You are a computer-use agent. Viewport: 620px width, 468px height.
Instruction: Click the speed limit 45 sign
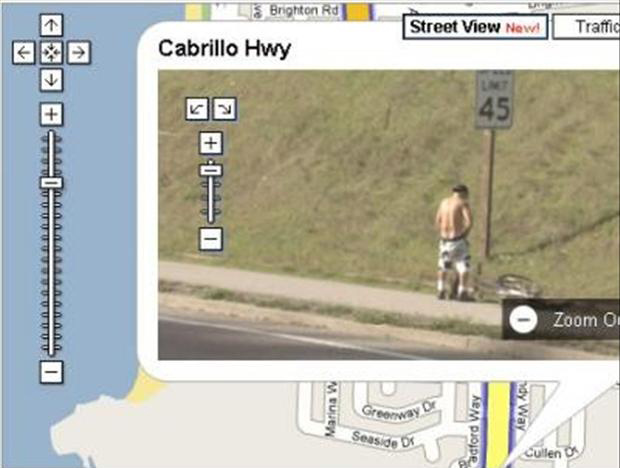494,100
